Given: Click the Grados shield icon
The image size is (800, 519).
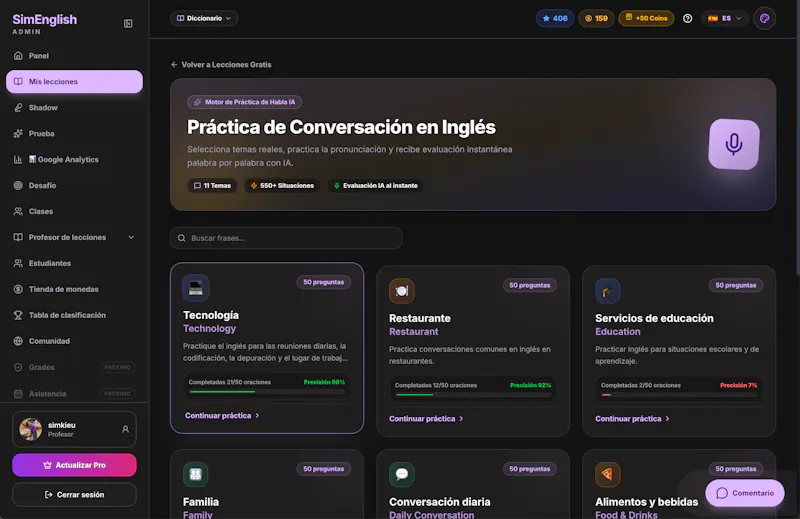Looking at the screenshot, I should [x=18, y=367].
